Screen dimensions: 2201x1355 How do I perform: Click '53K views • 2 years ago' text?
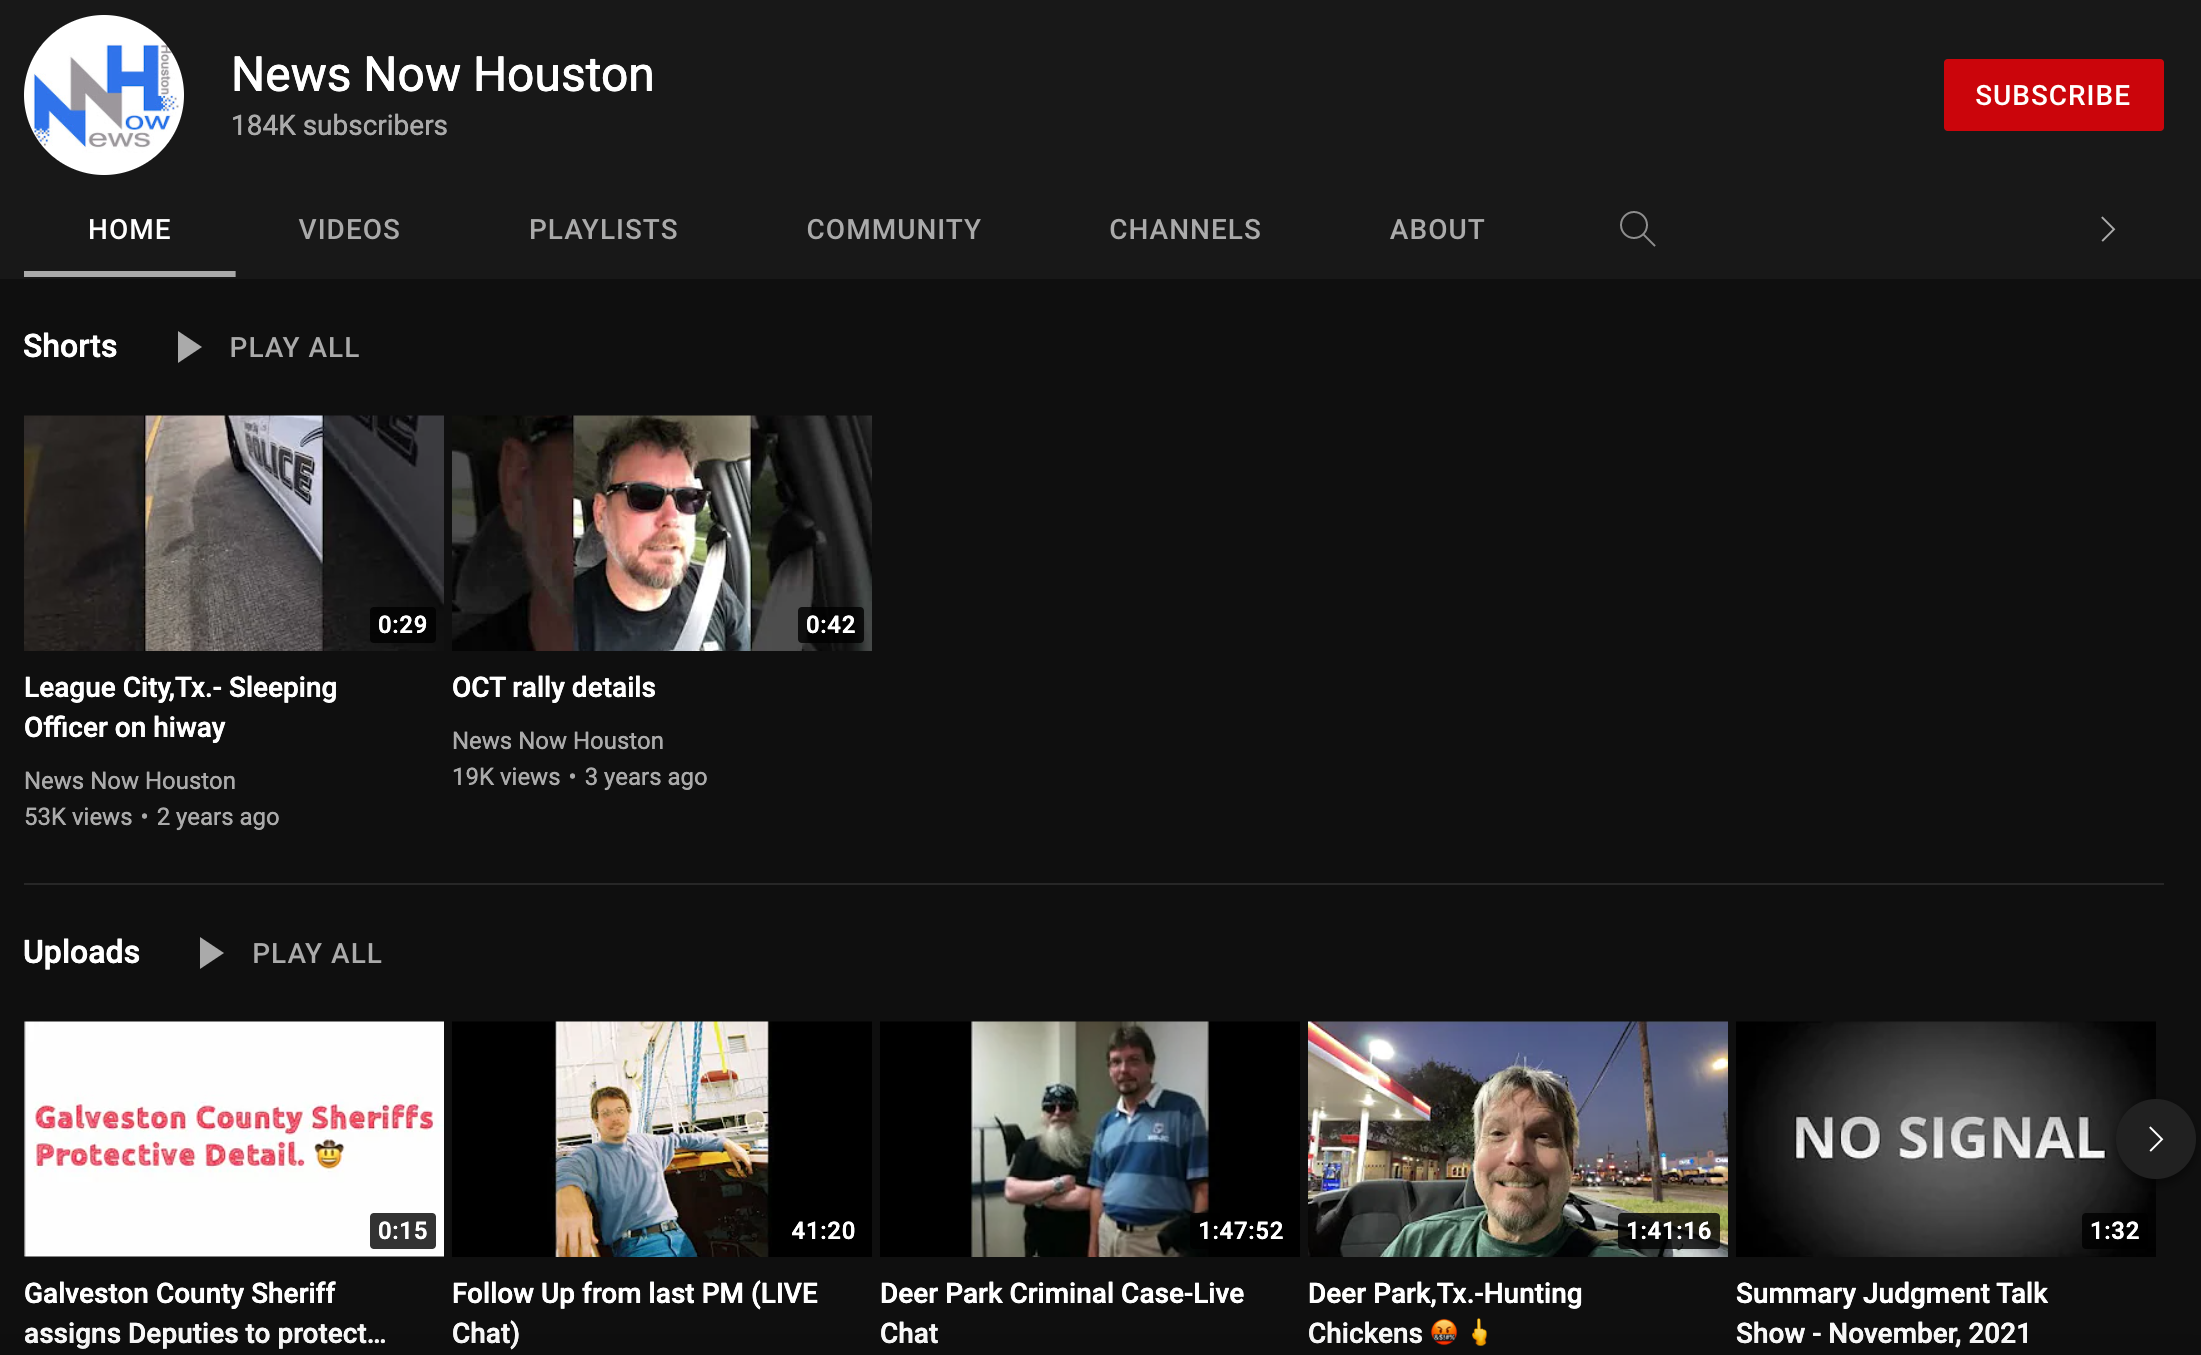pos(152,817)
